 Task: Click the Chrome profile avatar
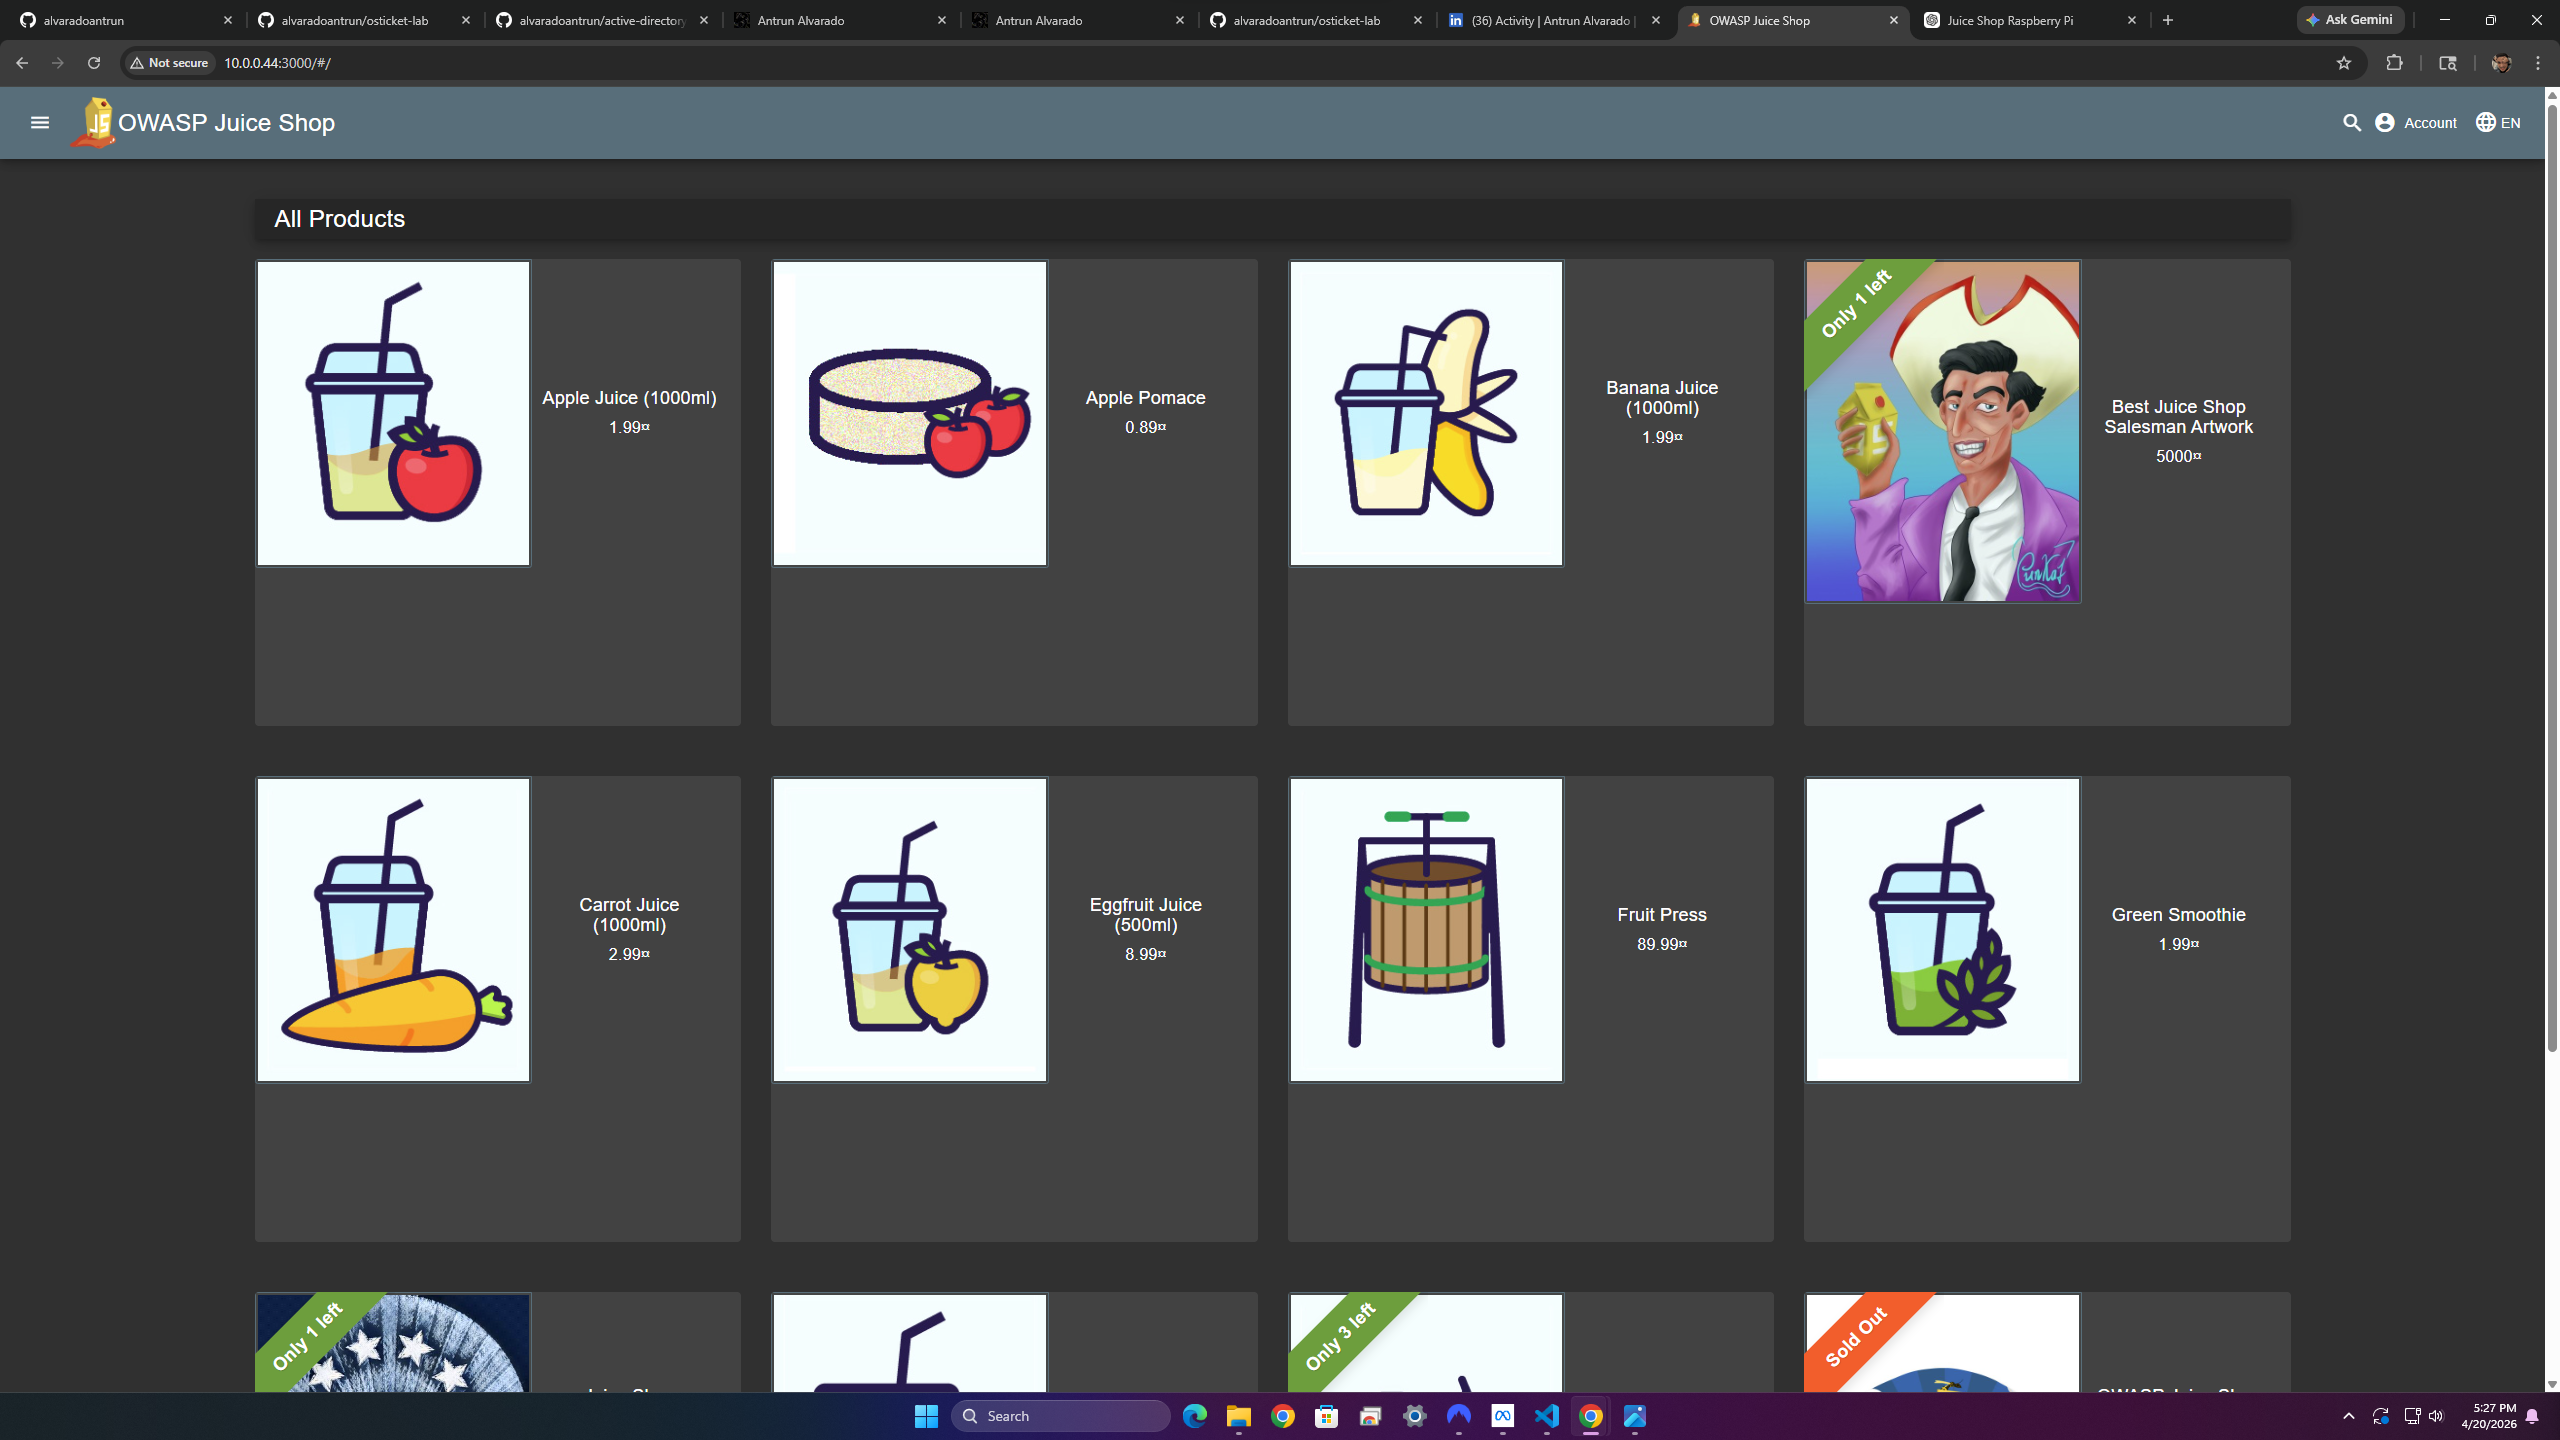pyautogui.click(x=2501, y=63)
